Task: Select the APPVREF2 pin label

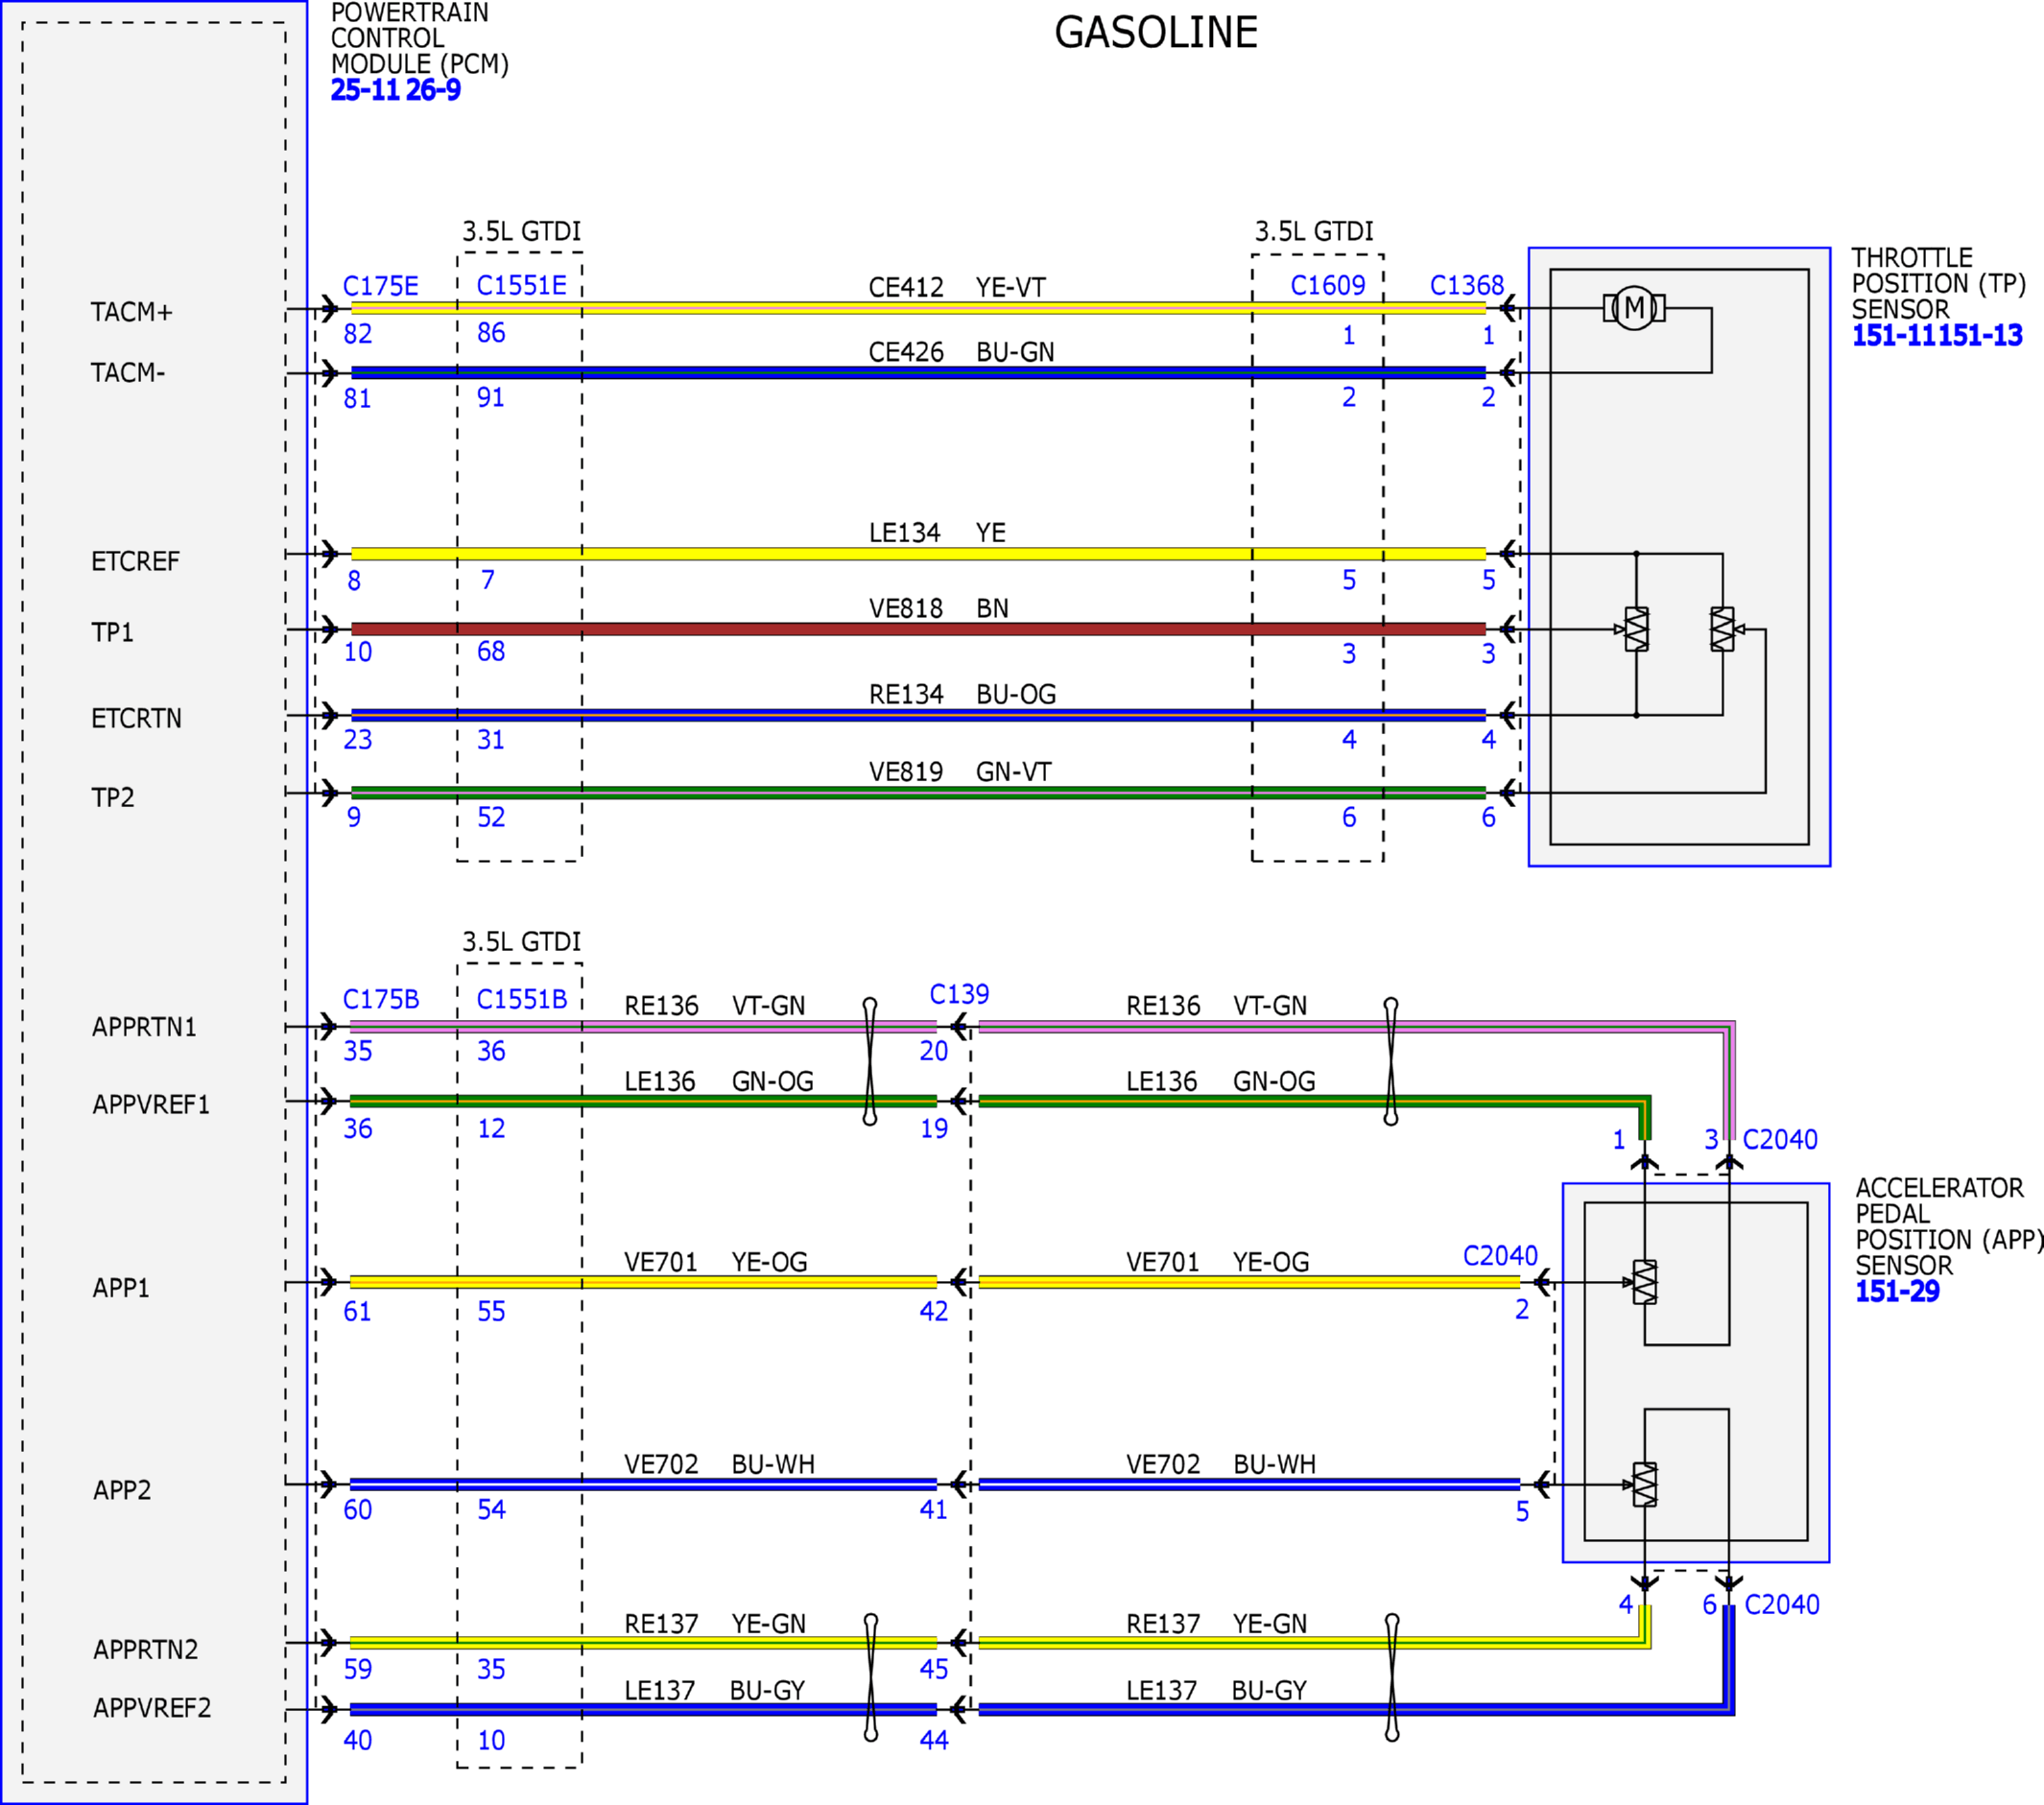Action: coord(152,1707)
